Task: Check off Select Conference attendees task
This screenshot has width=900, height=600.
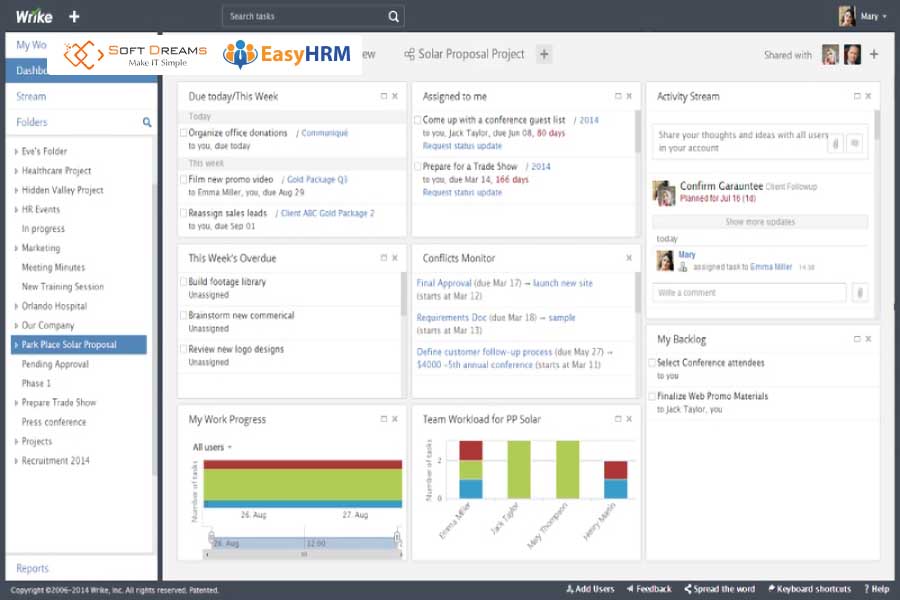Action: [x=652, y=363]
